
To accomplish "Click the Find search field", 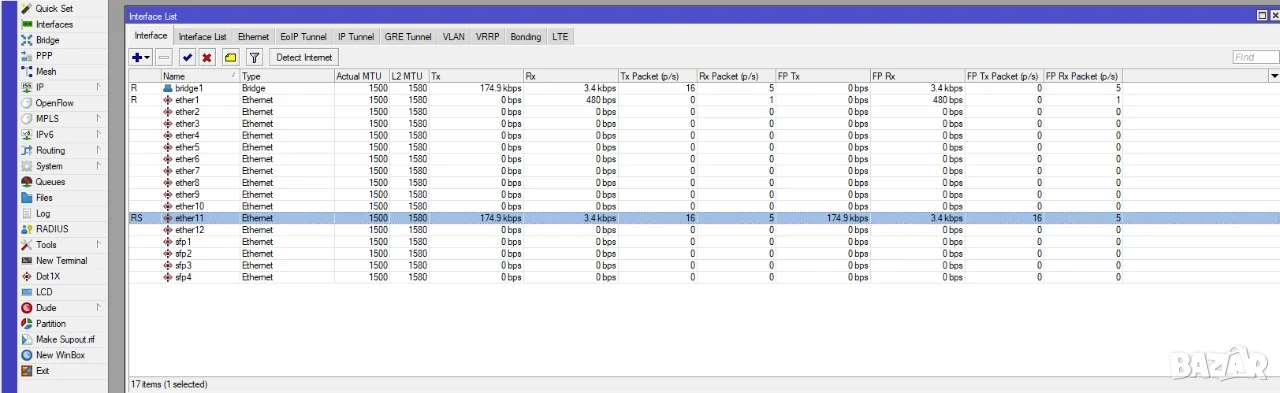I will (x=1255, y=58).
